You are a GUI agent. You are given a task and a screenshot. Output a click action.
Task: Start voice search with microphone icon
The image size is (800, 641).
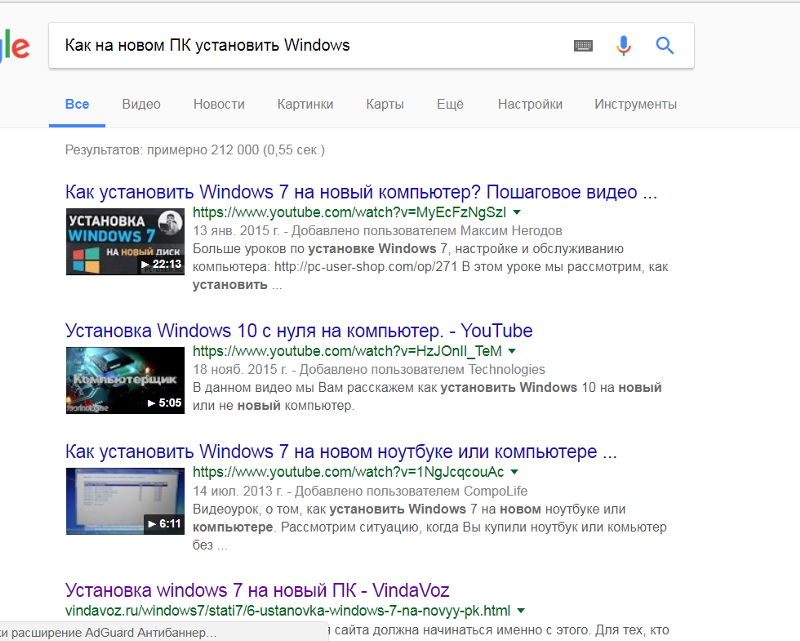(623, 46)
